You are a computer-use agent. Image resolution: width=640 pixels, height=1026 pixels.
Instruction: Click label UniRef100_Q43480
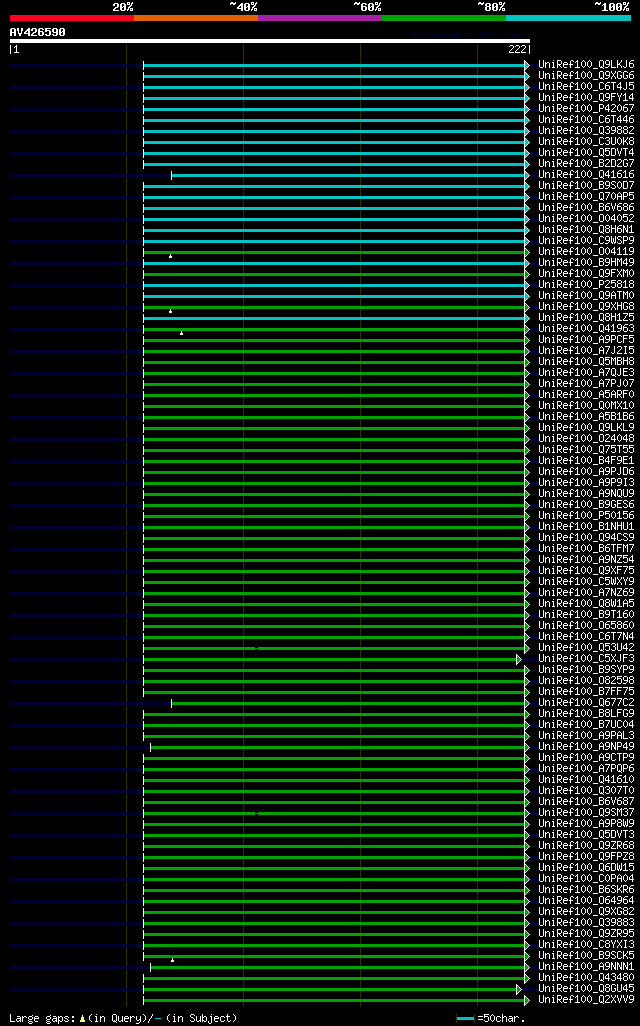pos(586,978)
